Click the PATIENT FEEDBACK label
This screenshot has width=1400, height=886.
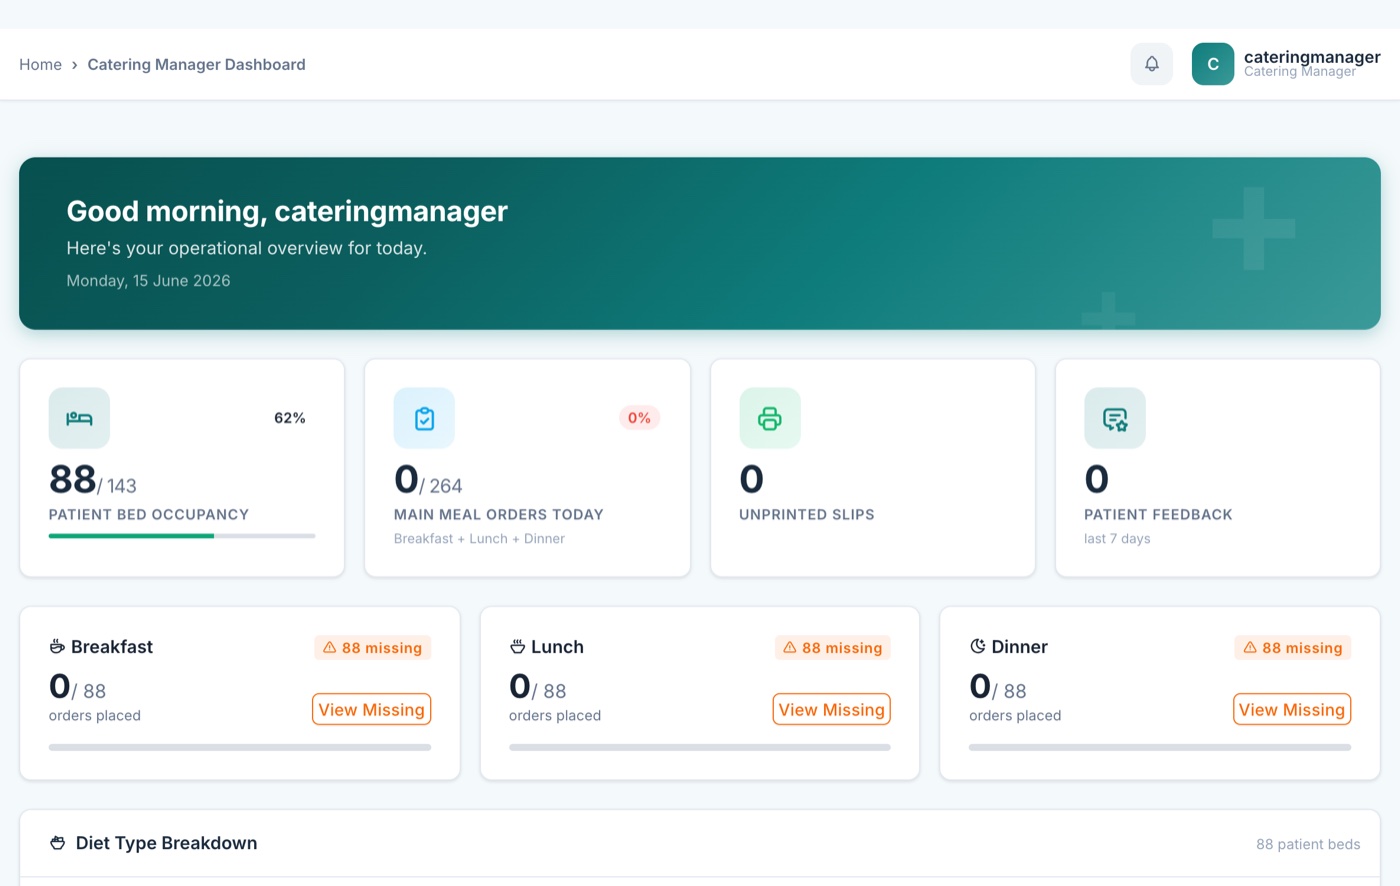1158,514
